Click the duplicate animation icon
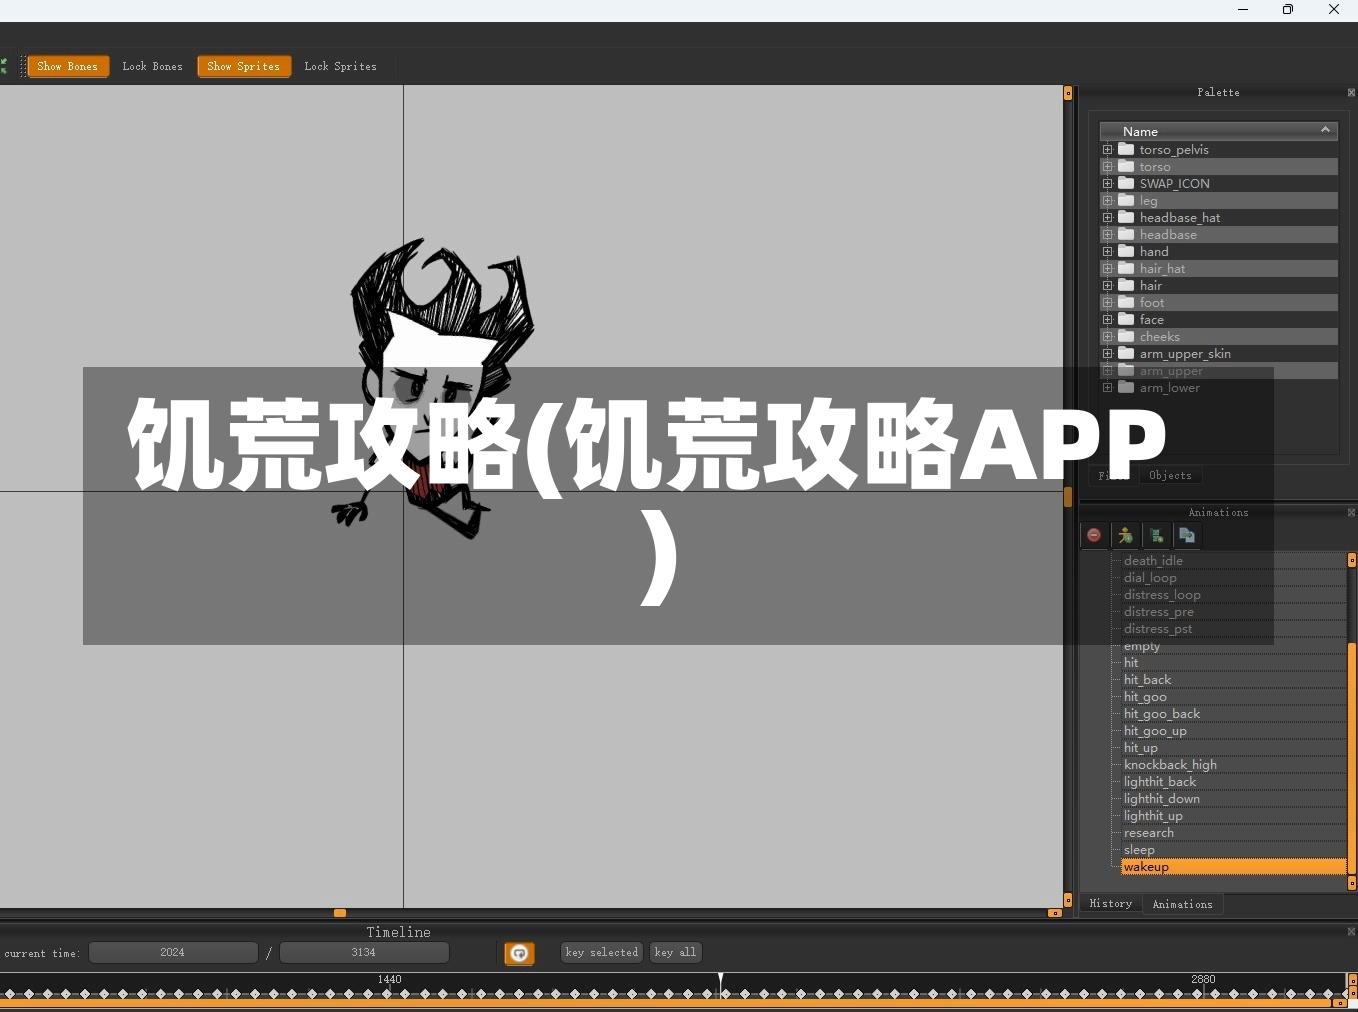This screenshot has height=1012, width=1358. pyautogui.click(x=1187, y=536)
